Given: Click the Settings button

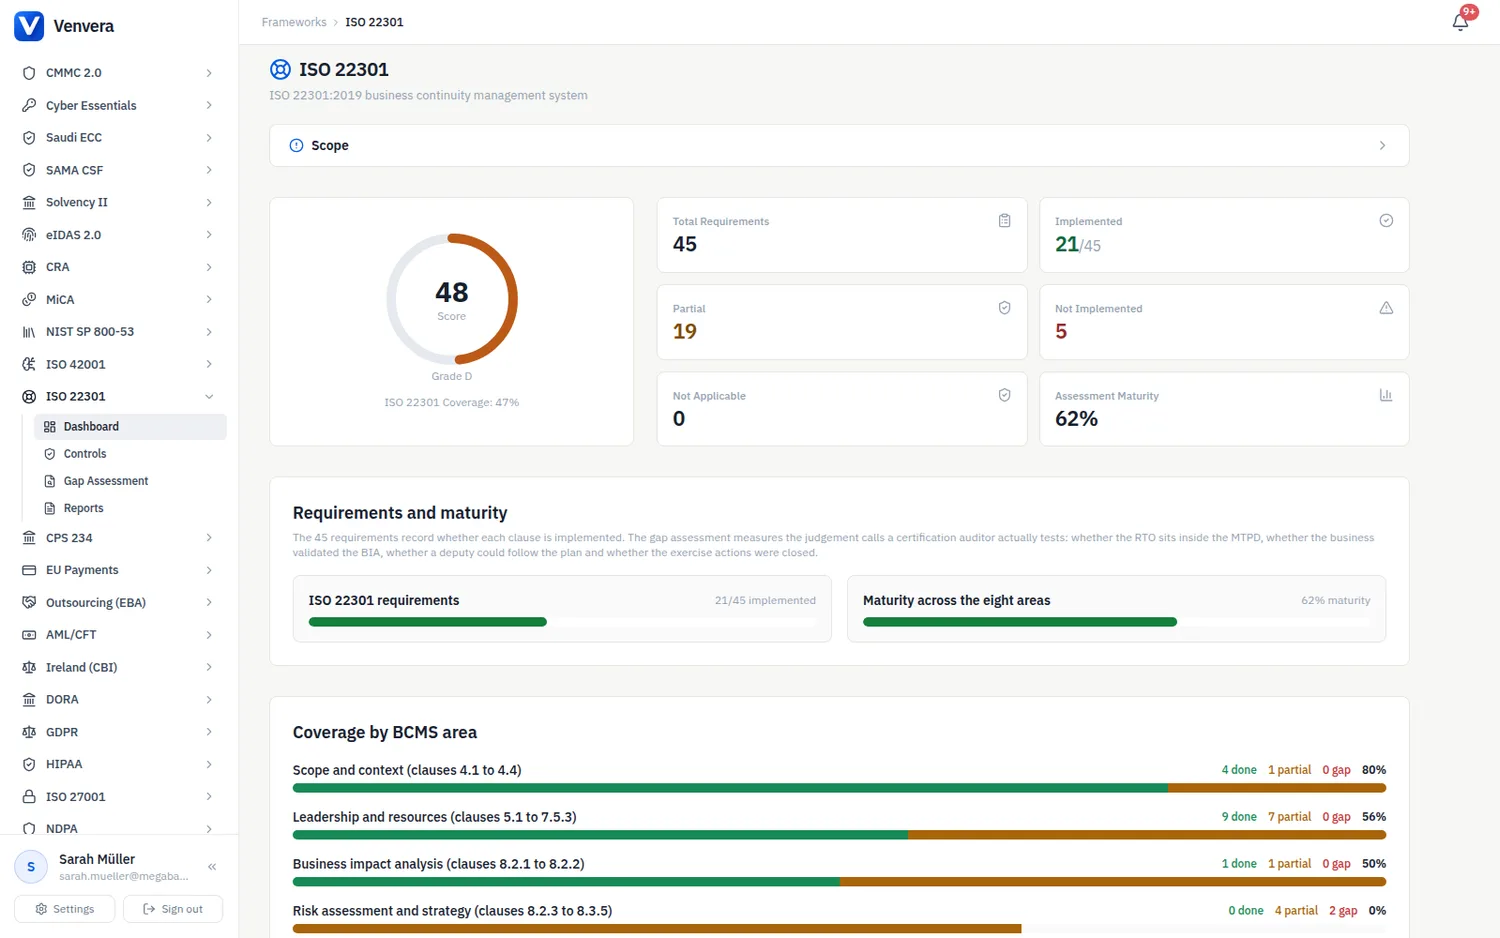Looking at the screenshot, I should click(x=65, y=909).
